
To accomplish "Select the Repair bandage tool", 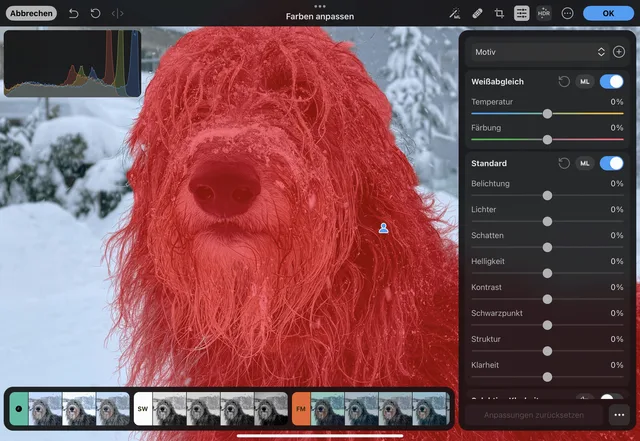I will coord(477,13).
